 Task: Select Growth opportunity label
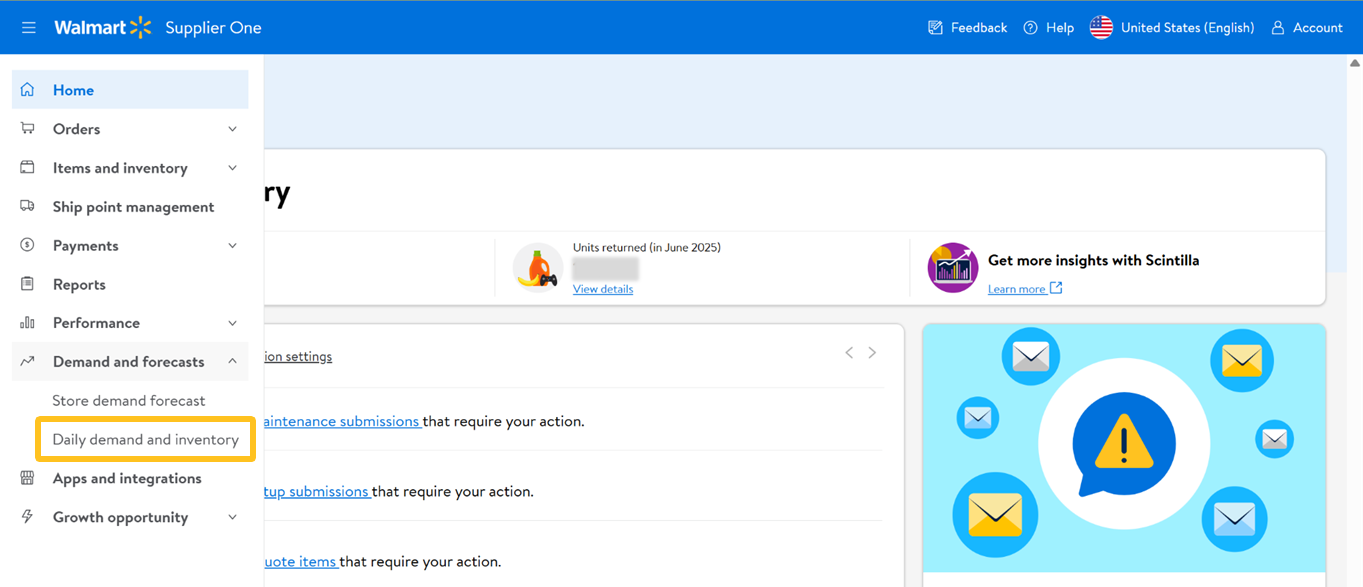click(120, 517)
